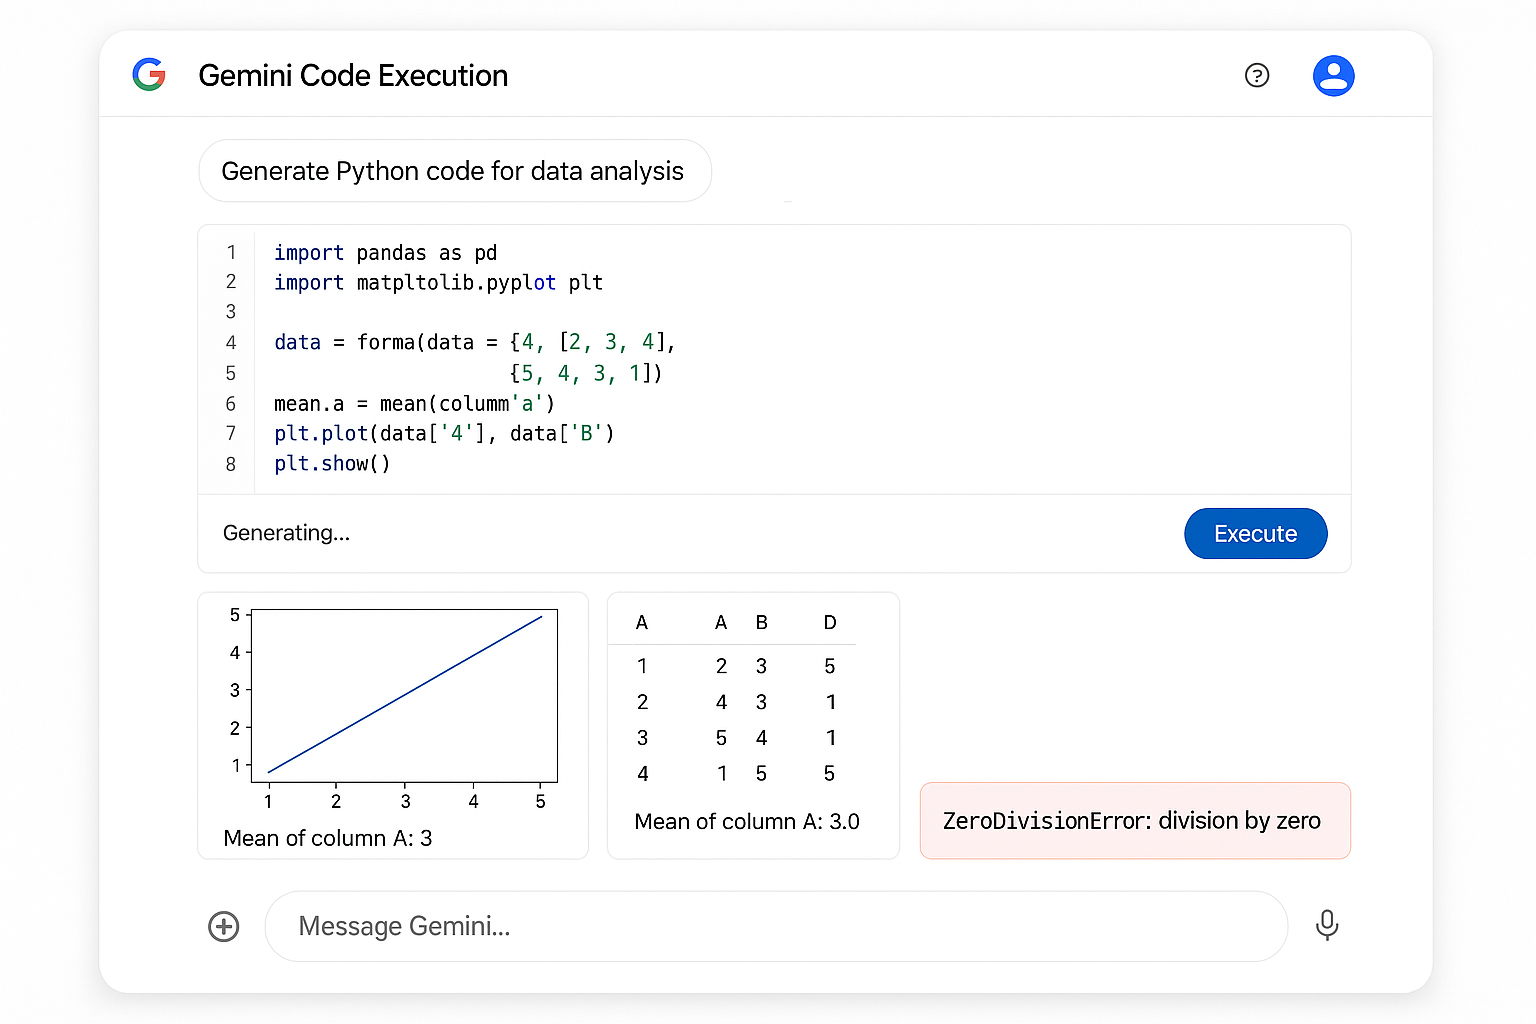Open the line chart output thumbnail

393,726
